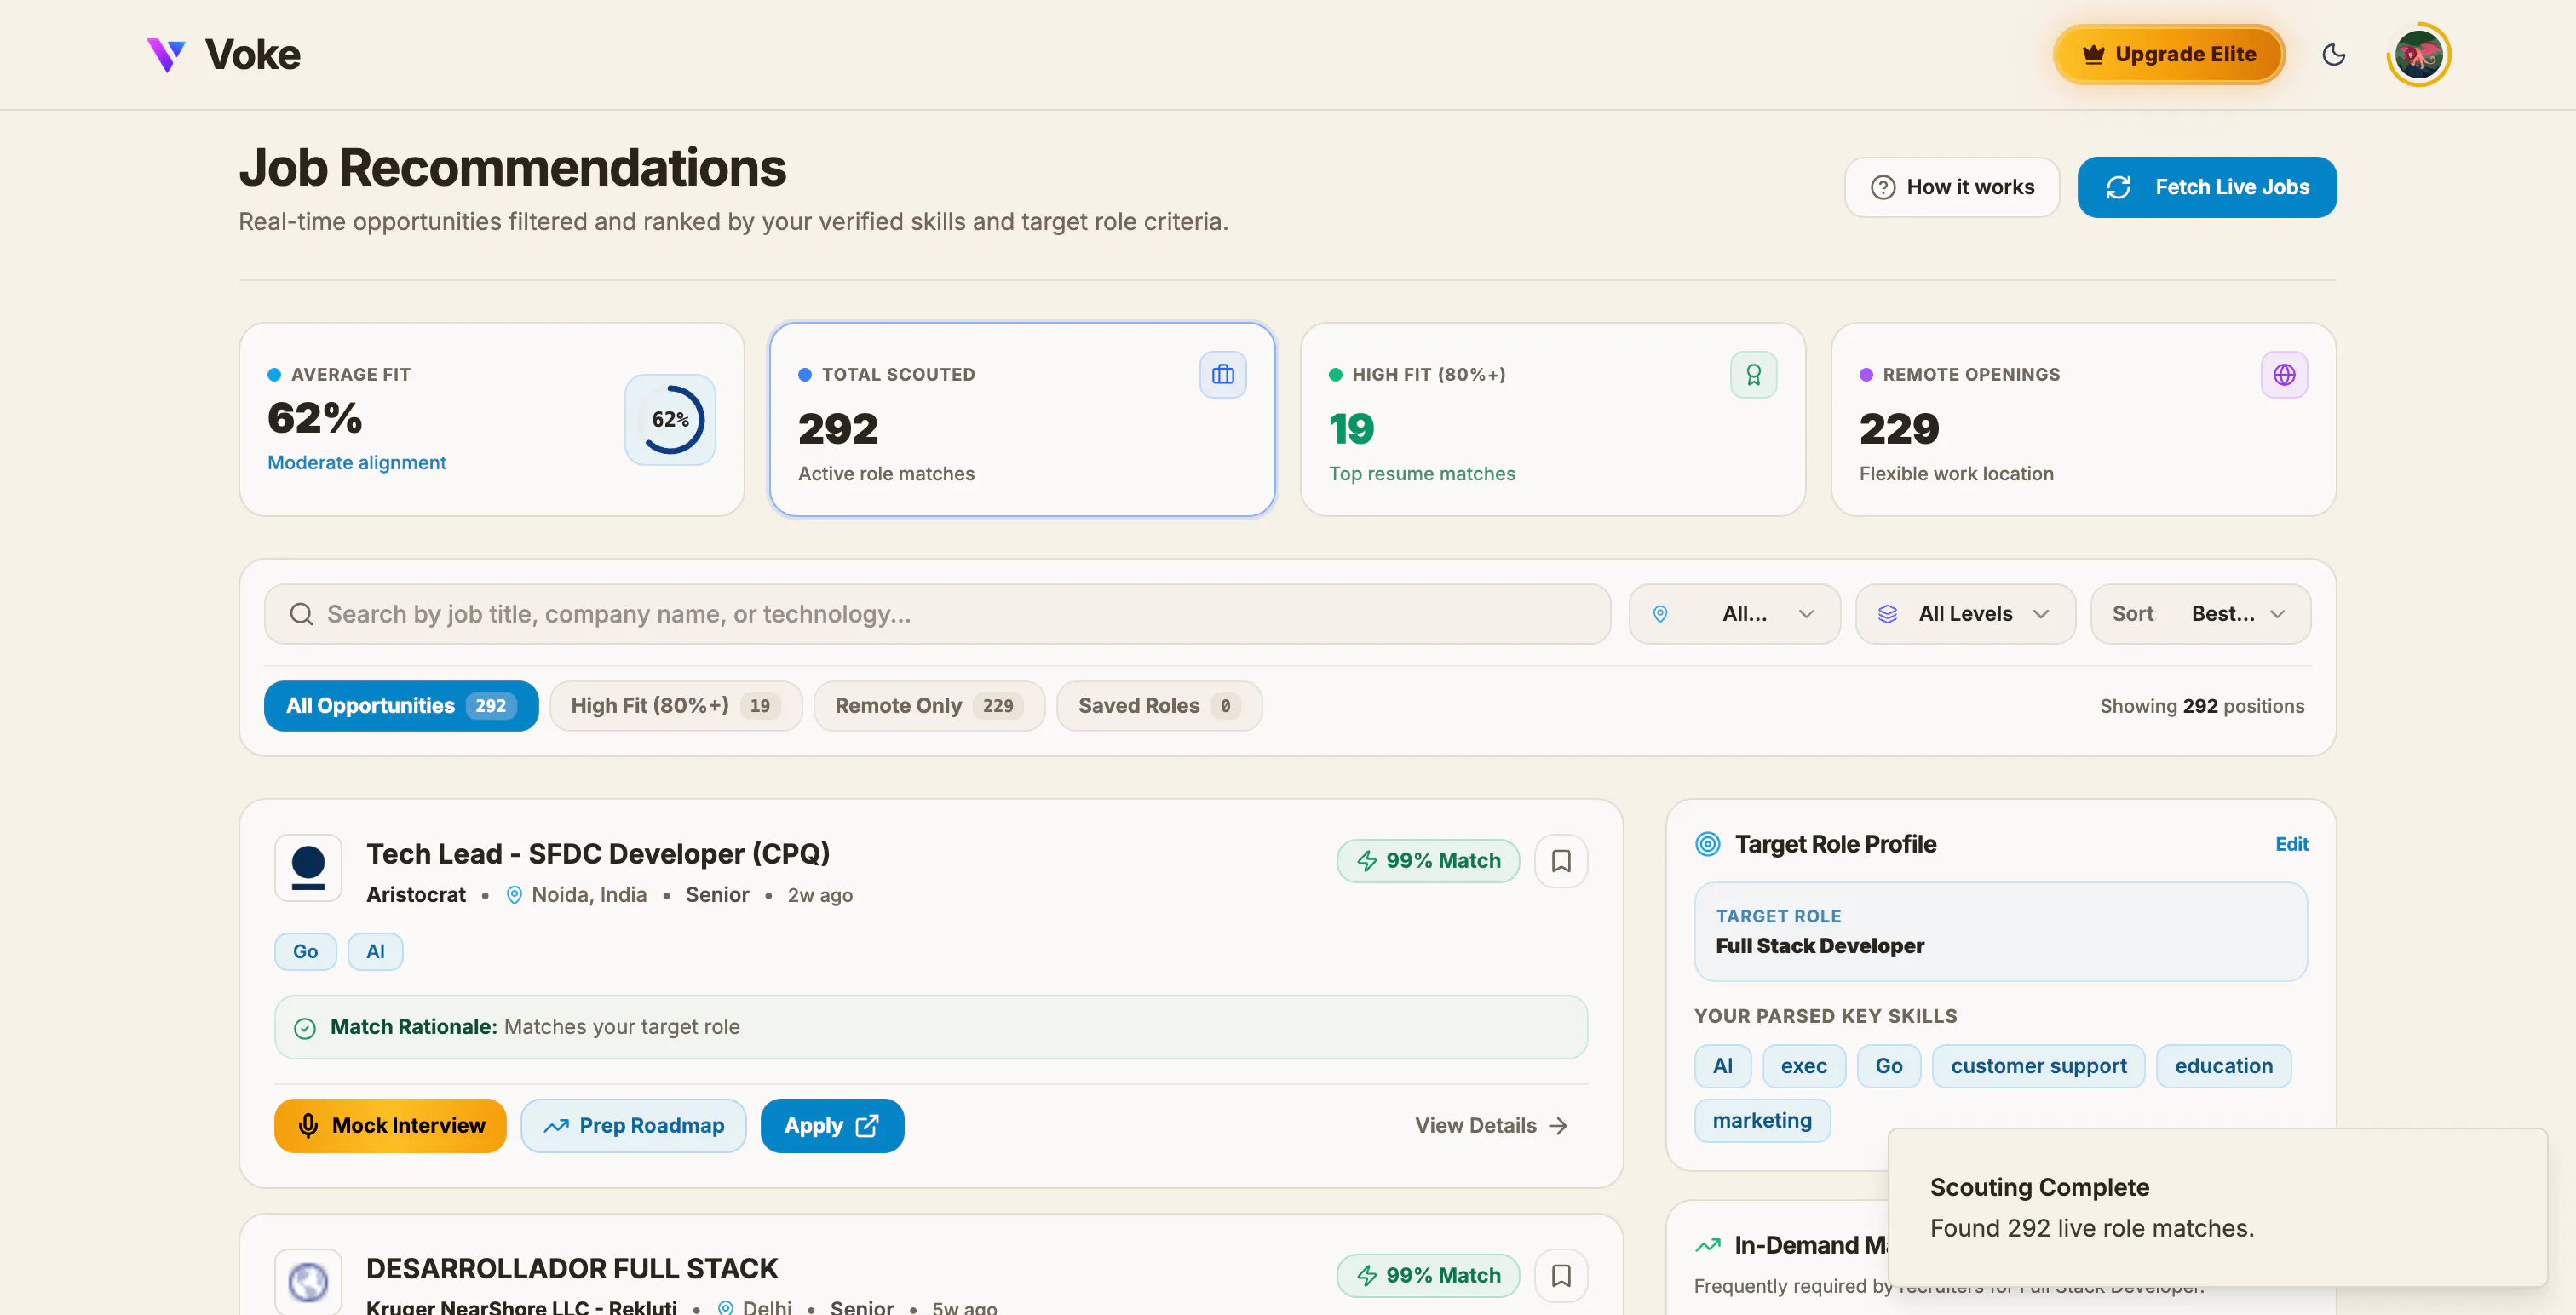Switch to Remote Only tab
Screen dimensions: 2576x1315
929,706
